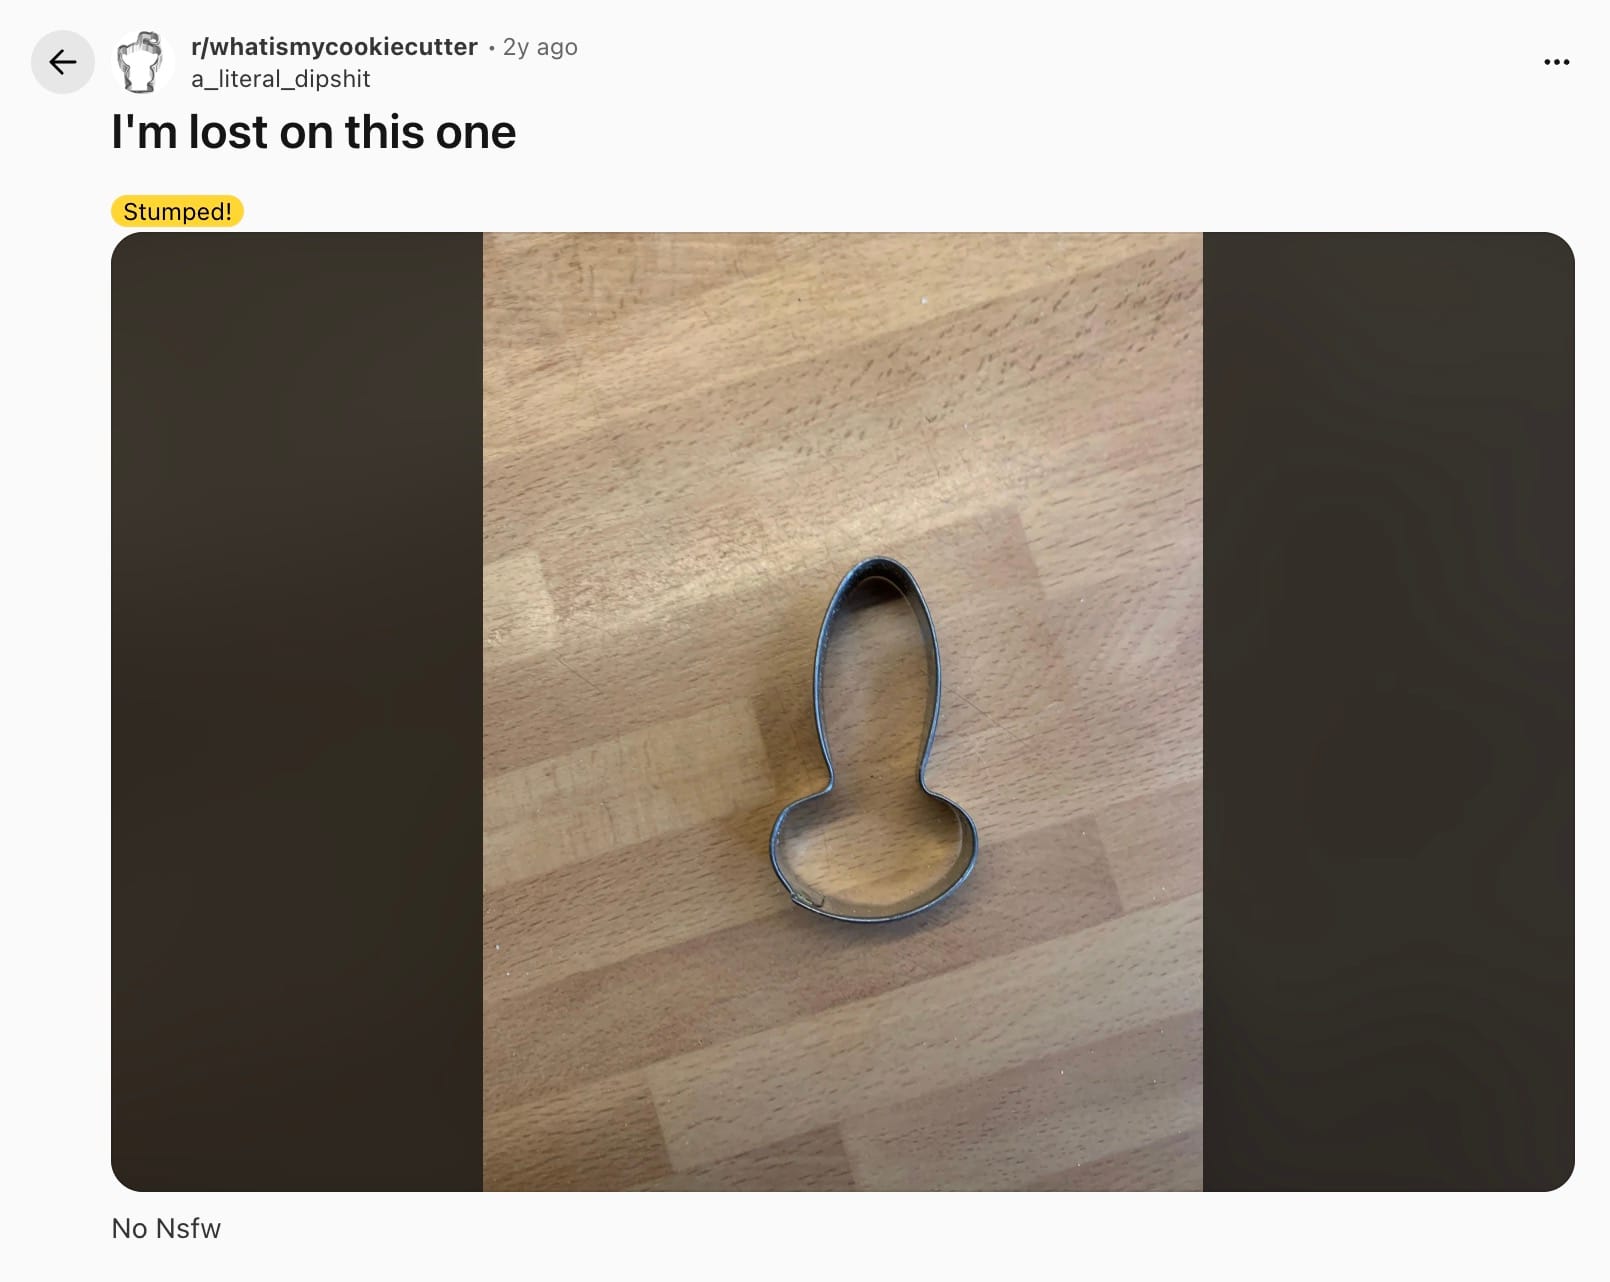Filter posts by the Stumped! flair
The image size is (1610, 1282).
click(177, 211)
